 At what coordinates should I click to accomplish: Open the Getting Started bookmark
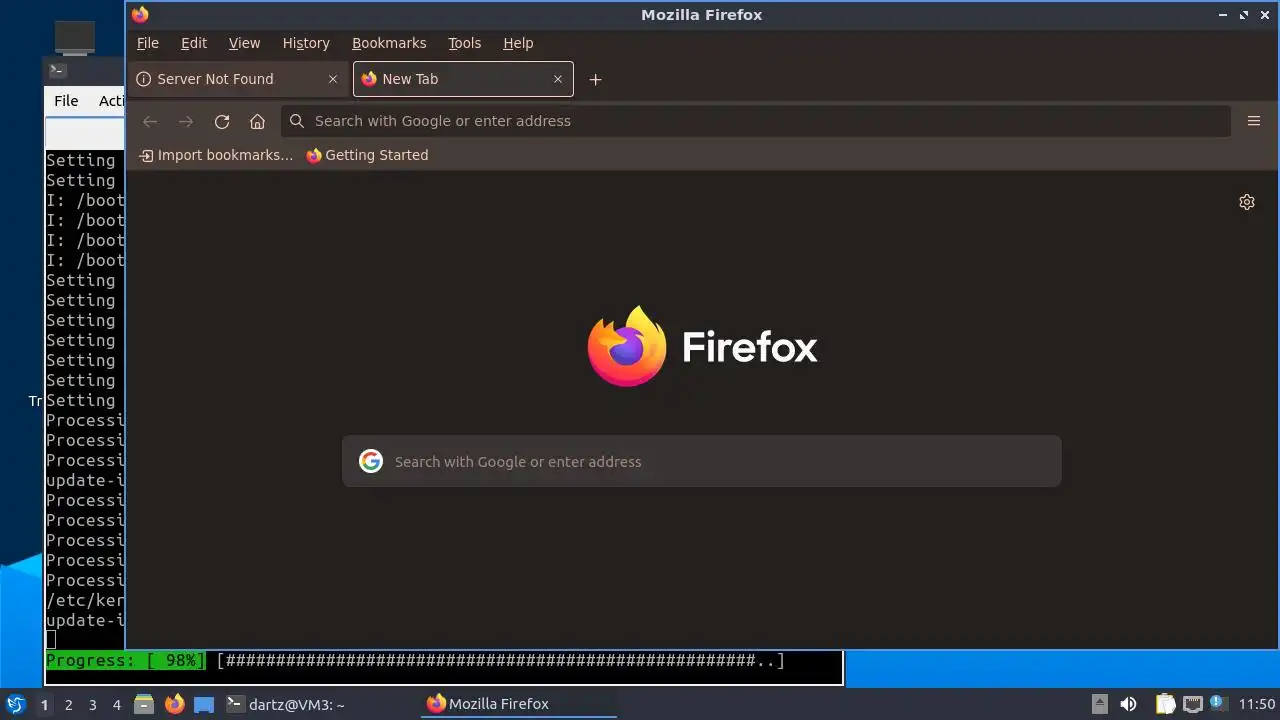point(367,155)
